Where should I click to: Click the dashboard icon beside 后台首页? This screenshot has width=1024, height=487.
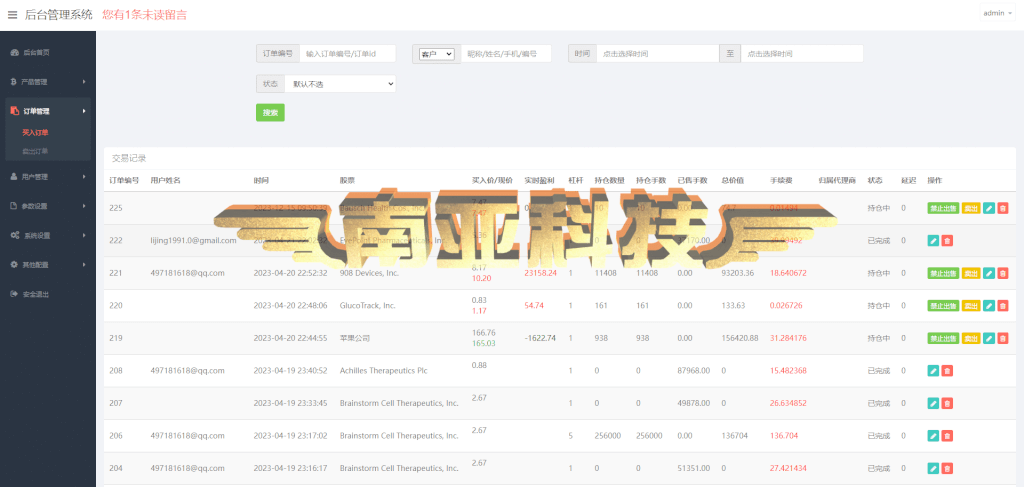pyautogui.click(x=14, y=52)
